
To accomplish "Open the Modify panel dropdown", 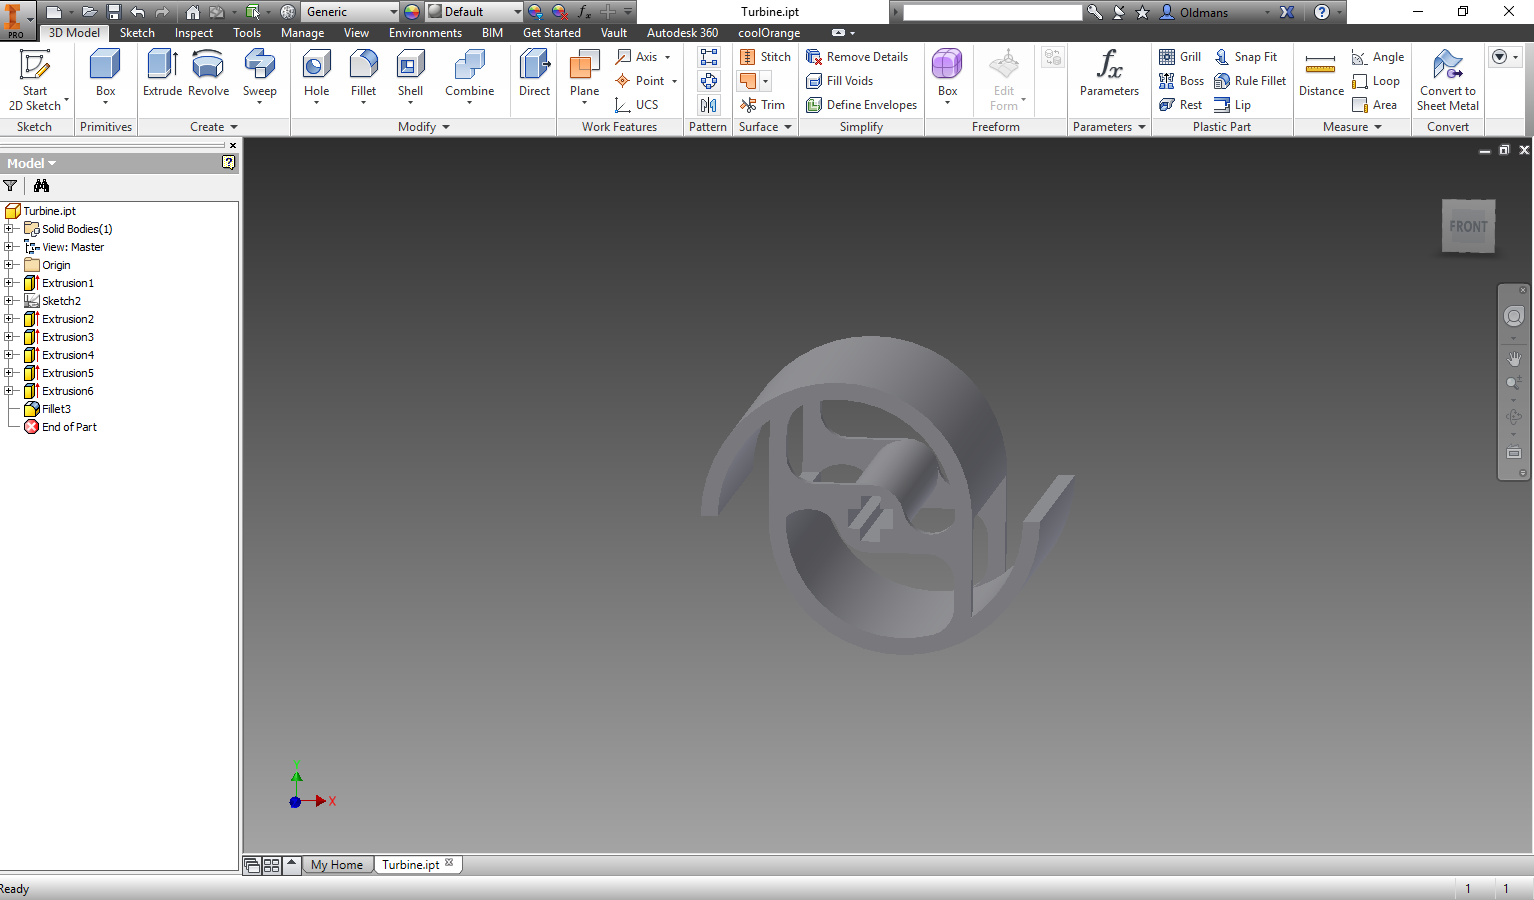I will [x=424, y=127].
